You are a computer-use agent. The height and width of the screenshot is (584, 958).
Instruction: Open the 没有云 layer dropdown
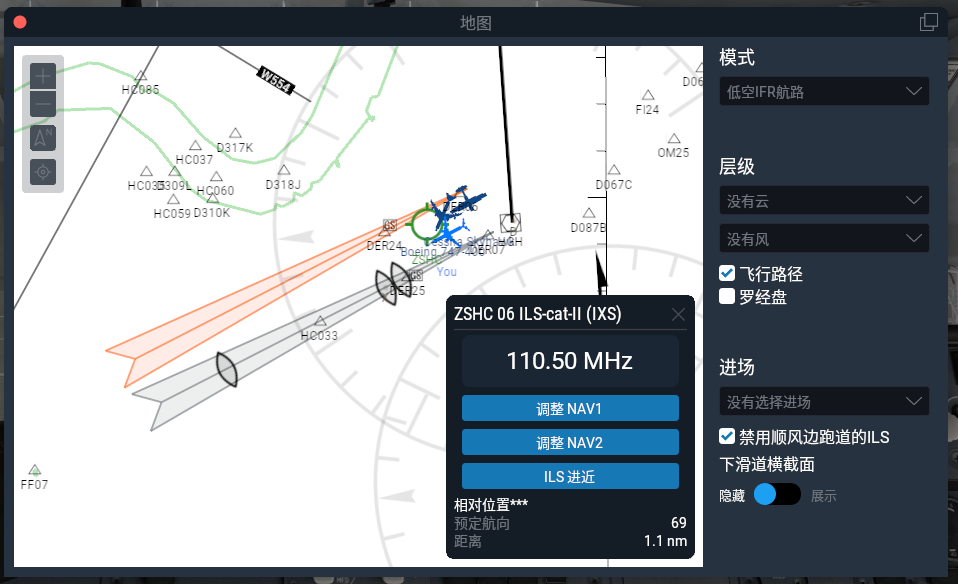pos(824,200)
